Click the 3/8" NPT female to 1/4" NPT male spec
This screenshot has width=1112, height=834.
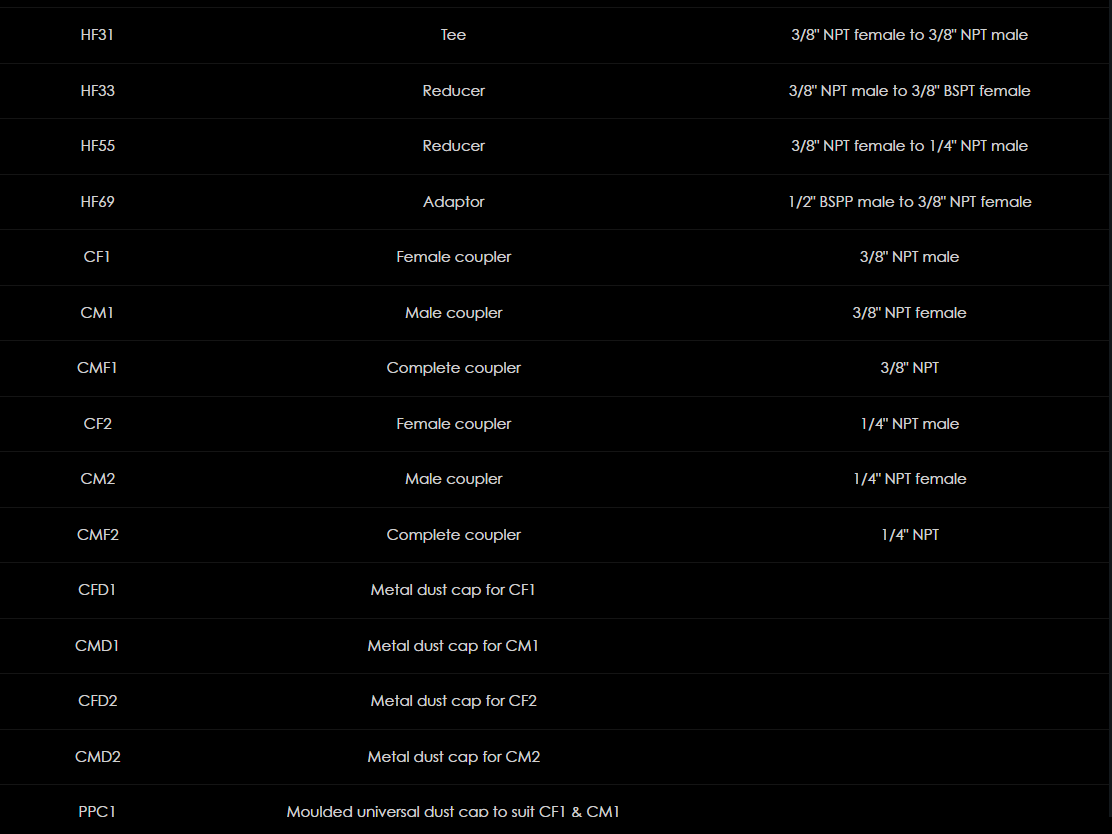909,146
